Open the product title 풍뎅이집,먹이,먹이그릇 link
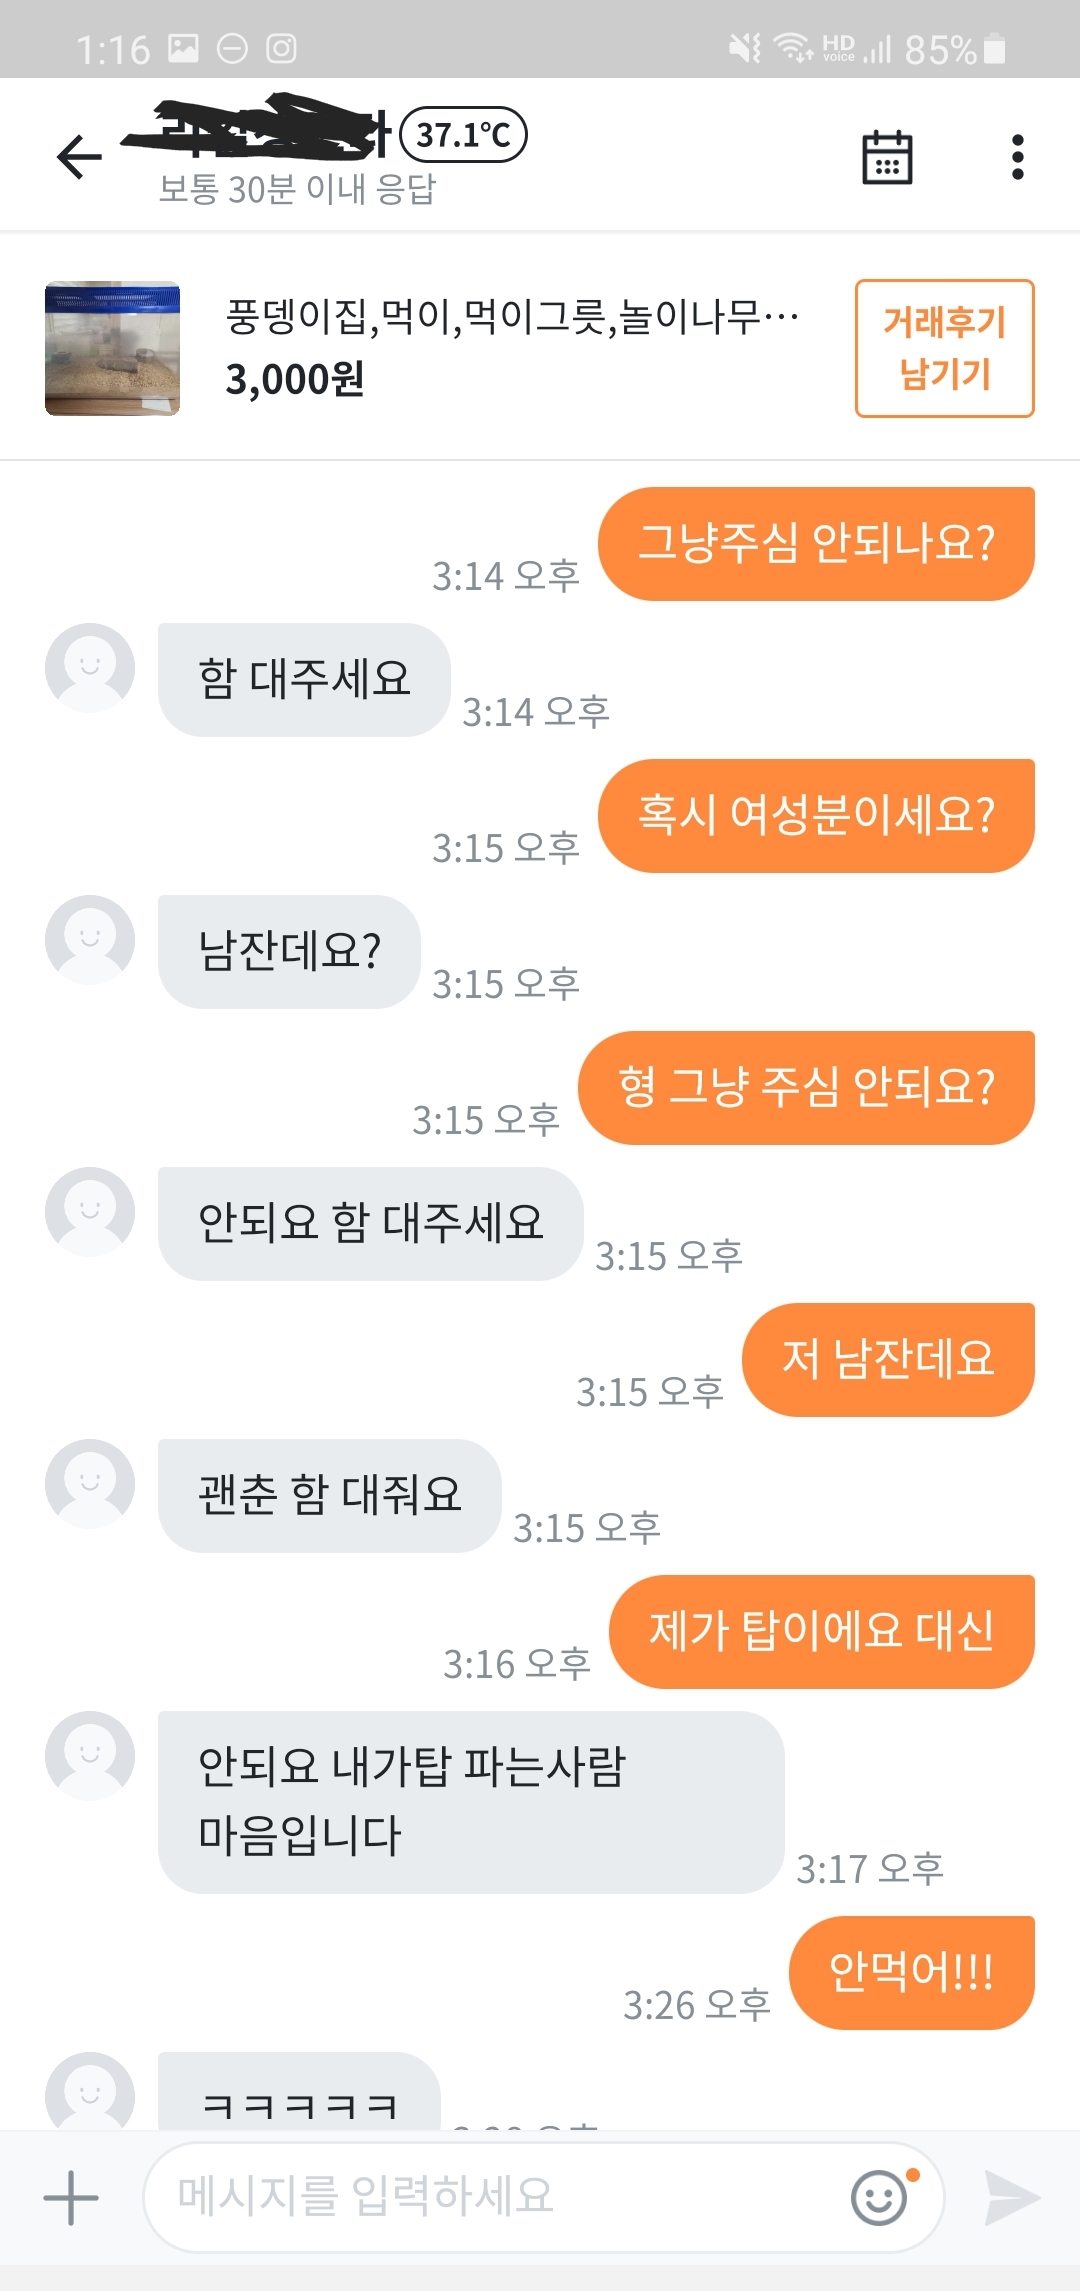Viewport: 1080px width, 2291px height. pyautogui.click(x=511, y=317)
